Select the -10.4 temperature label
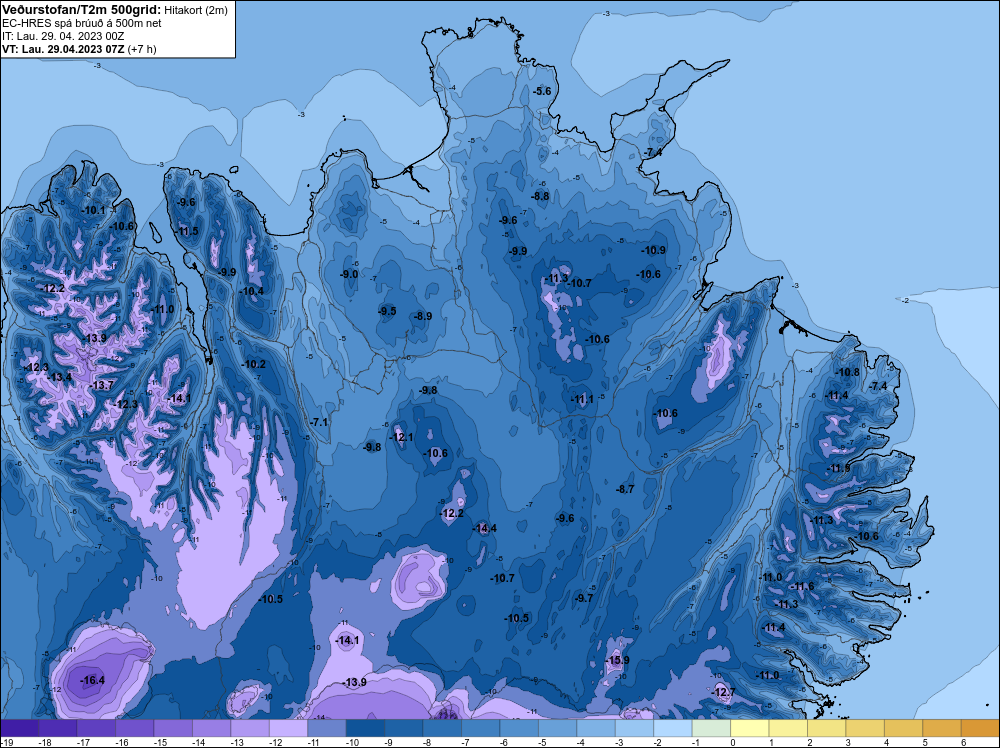The width and height of the screenshot is (1000, 748). tap(251, 291)
